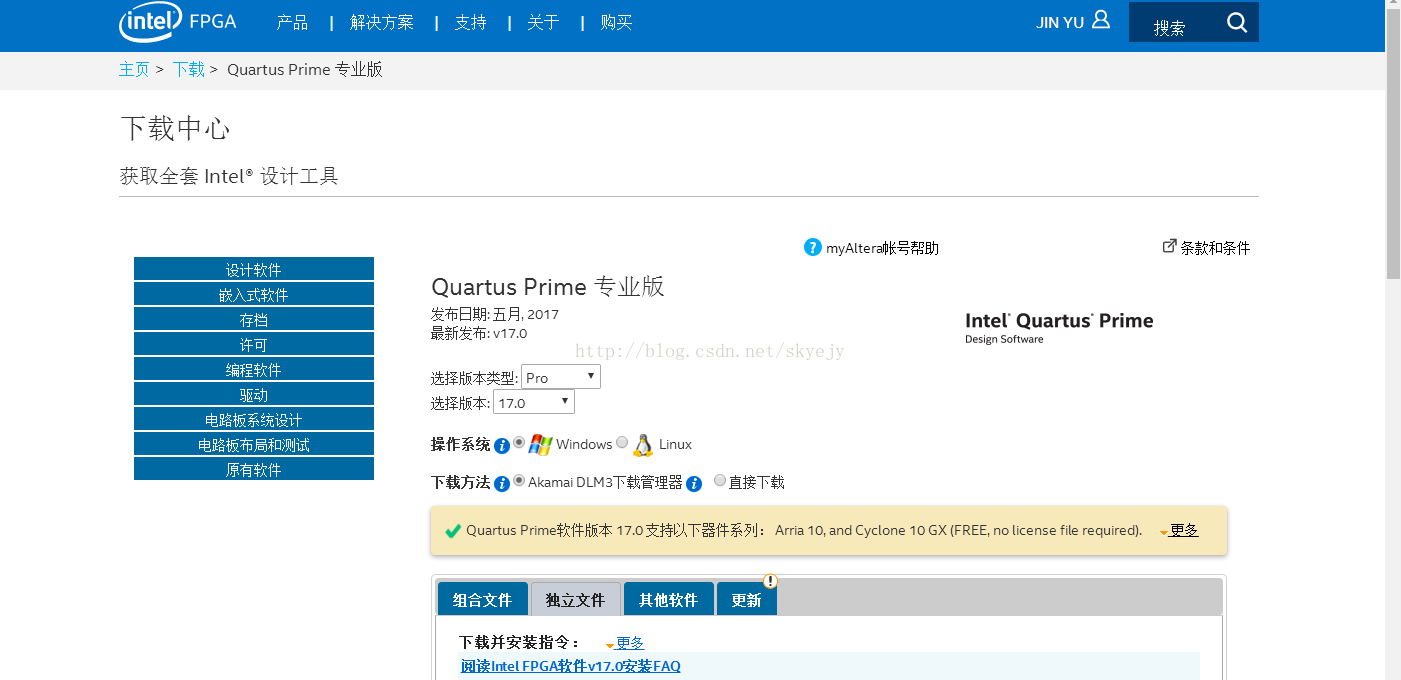The image size is (1401, 680).
Task: Select 存档 in the sidebar
Action: pyautogui.click(x=254, y=319)
